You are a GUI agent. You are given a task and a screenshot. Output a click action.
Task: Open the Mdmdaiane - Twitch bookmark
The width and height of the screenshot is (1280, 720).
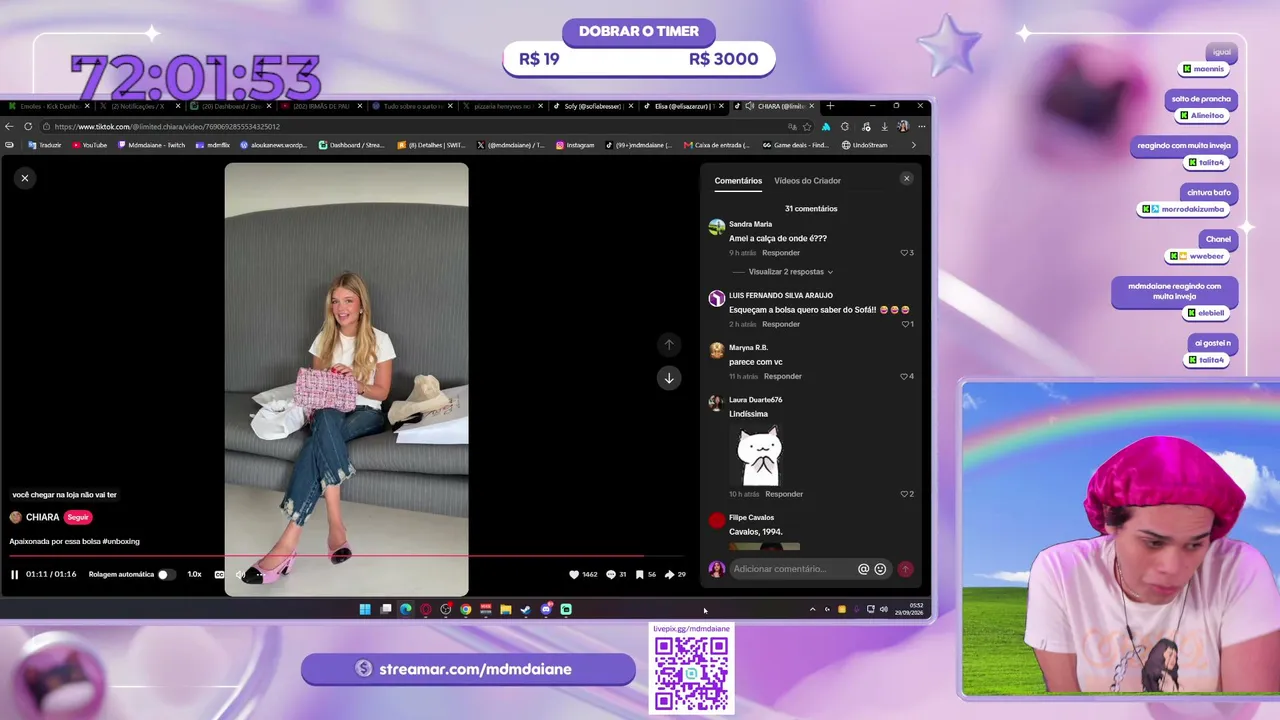(x=151, y=145)
